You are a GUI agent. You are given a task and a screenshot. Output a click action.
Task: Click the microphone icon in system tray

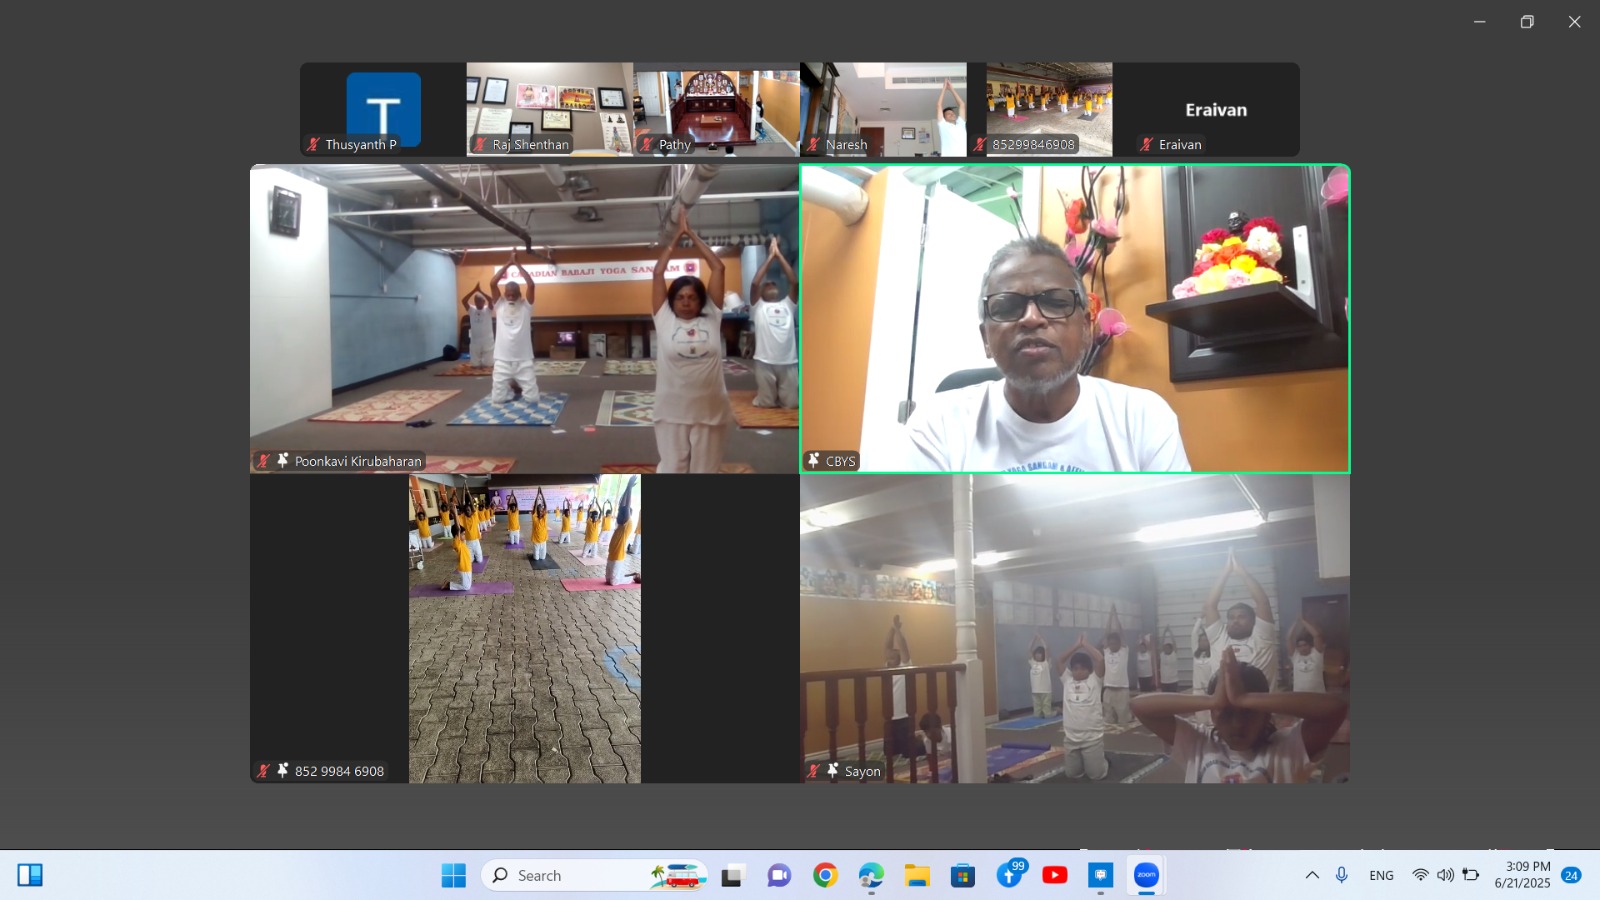[1342, 875]
